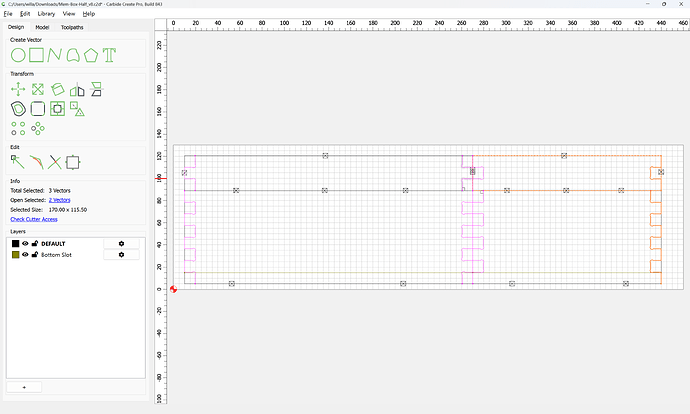The width and height of the screenshot is (690, 414).
Task: Open the Scale transform tool
Action: coord(38,89)
